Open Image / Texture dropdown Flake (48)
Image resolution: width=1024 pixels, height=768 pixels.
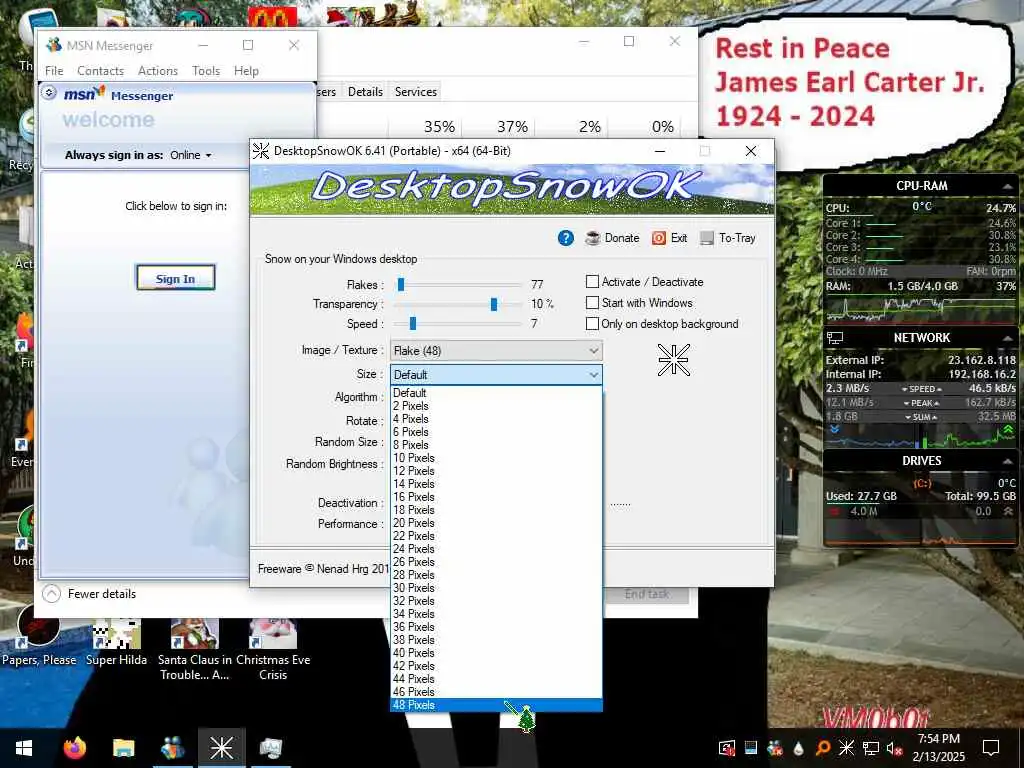tap(496, 351)
